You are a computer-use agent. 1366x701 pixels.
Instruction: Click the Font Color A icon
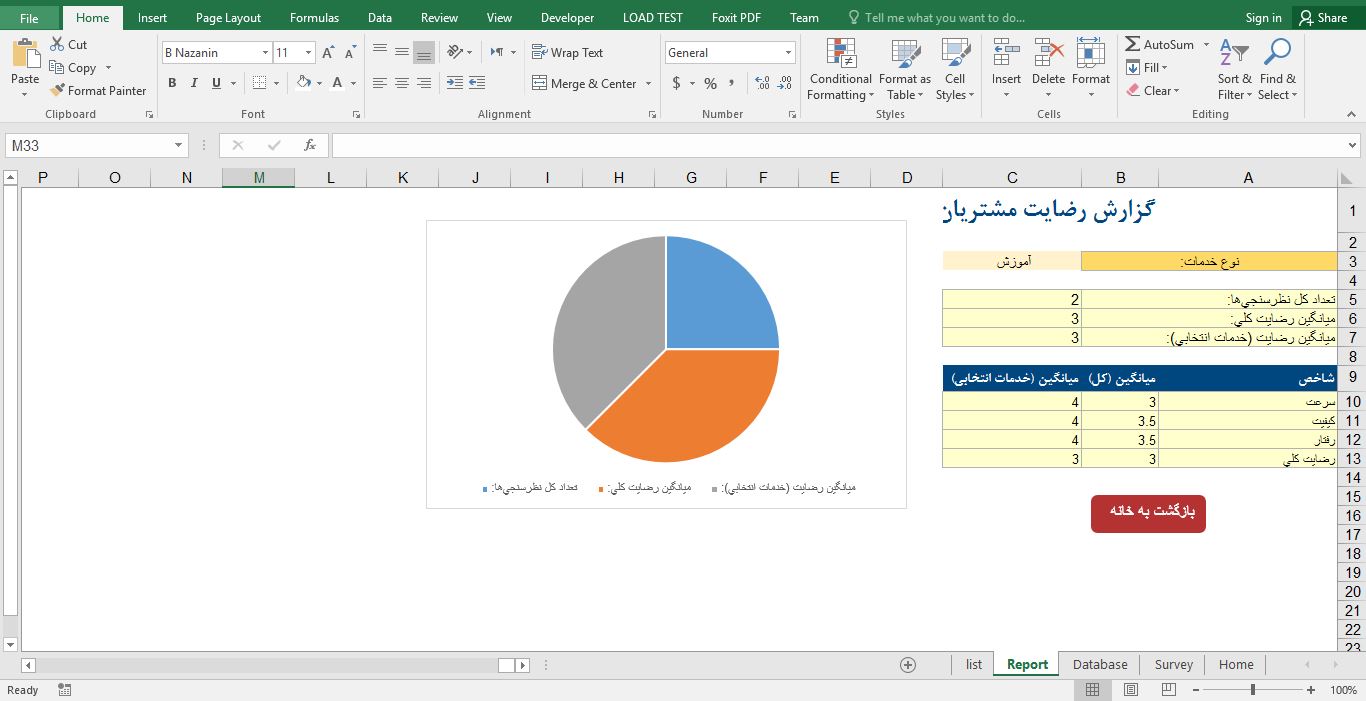point(338,83)
